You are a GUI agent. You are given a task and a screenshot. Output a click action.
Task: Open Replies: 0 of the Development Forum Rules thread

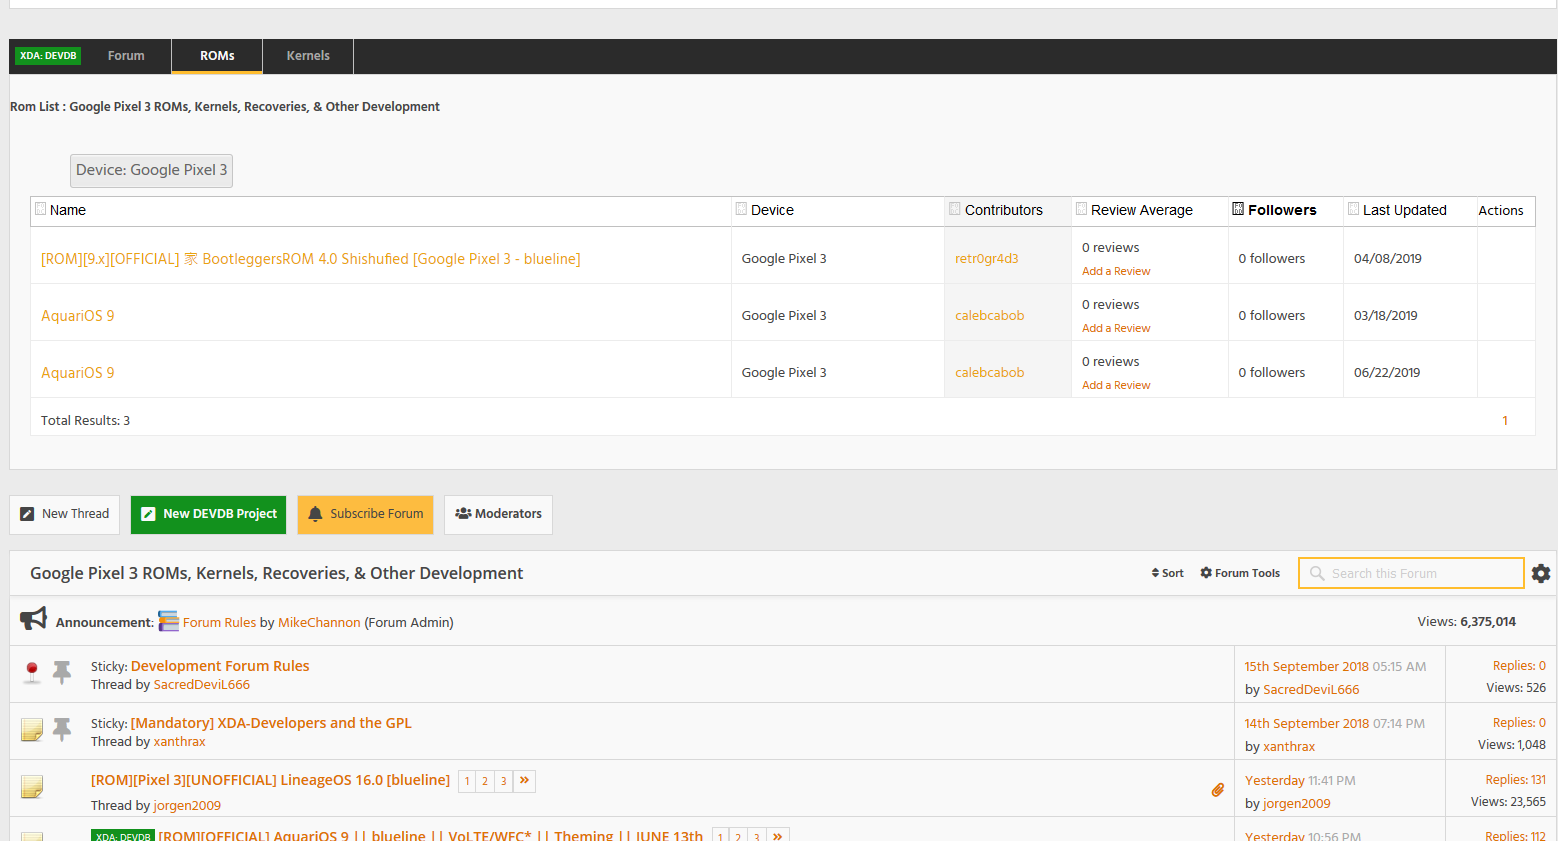tap(1519, 666)
